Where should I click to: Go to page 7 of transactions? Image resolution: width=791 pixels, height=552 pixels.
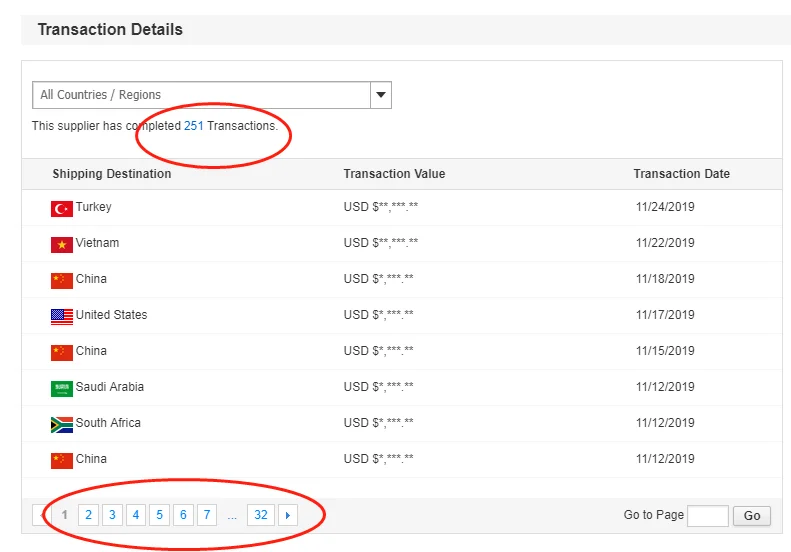tap(207, 515)
